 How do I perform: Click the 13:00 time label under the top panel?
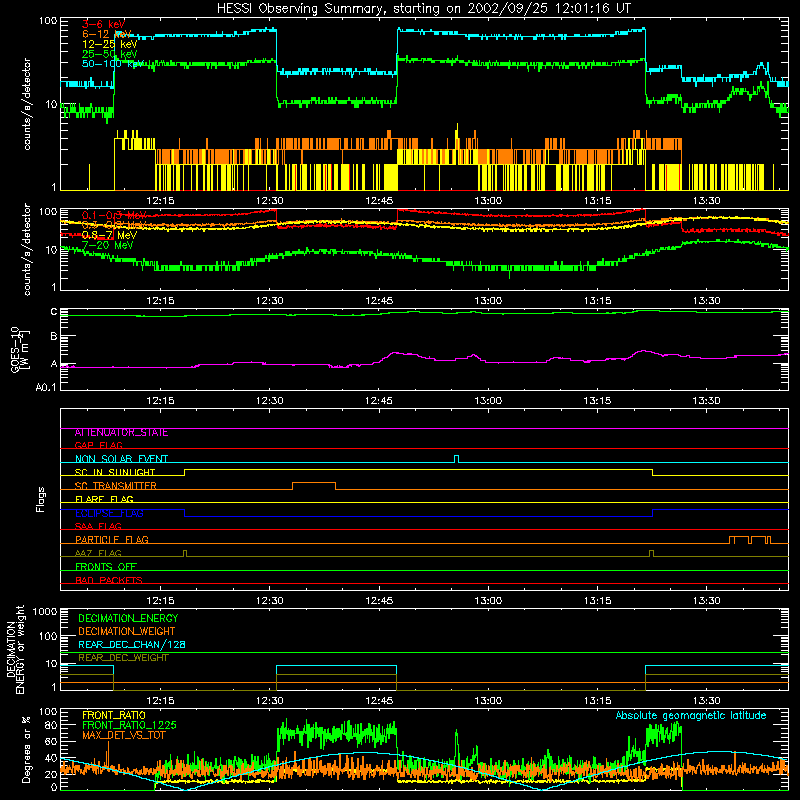(488, 201)
